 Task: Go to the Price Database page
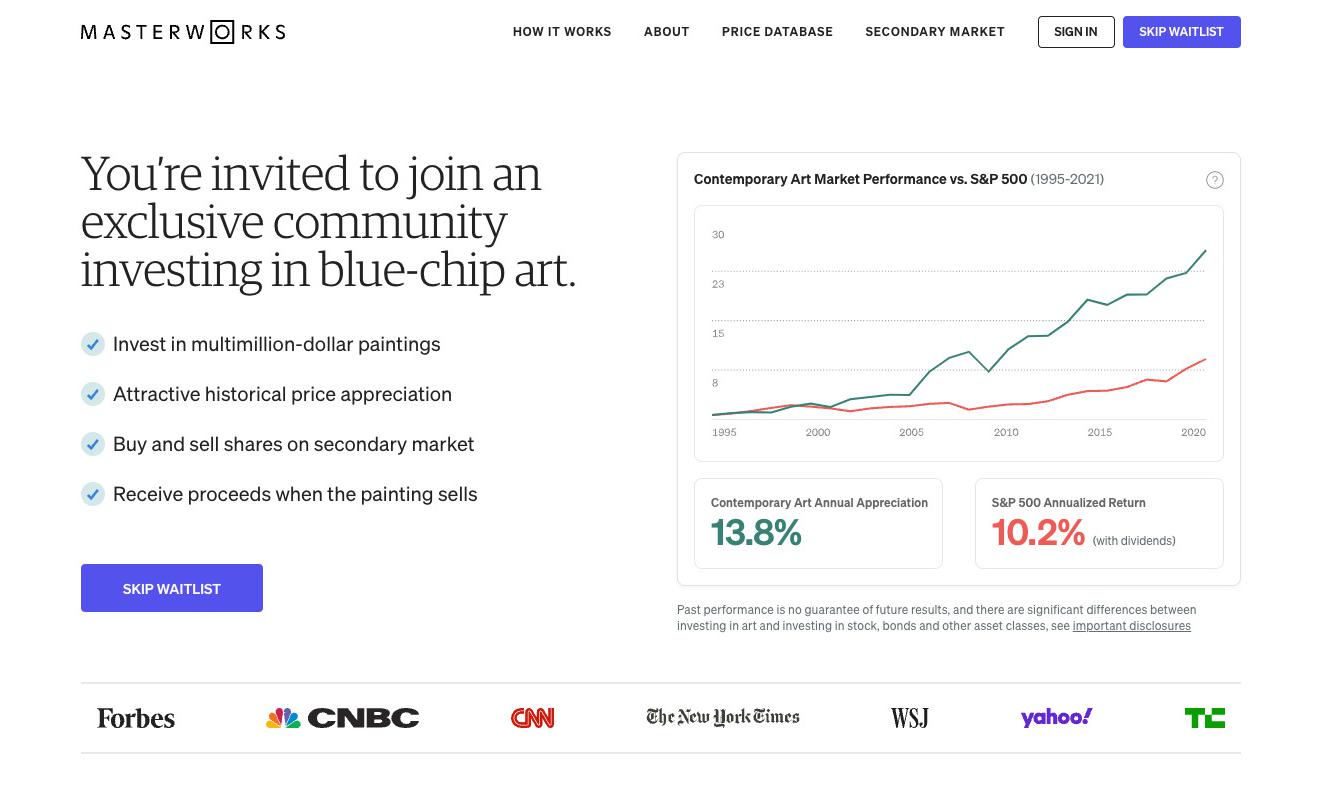pos(777,32)
